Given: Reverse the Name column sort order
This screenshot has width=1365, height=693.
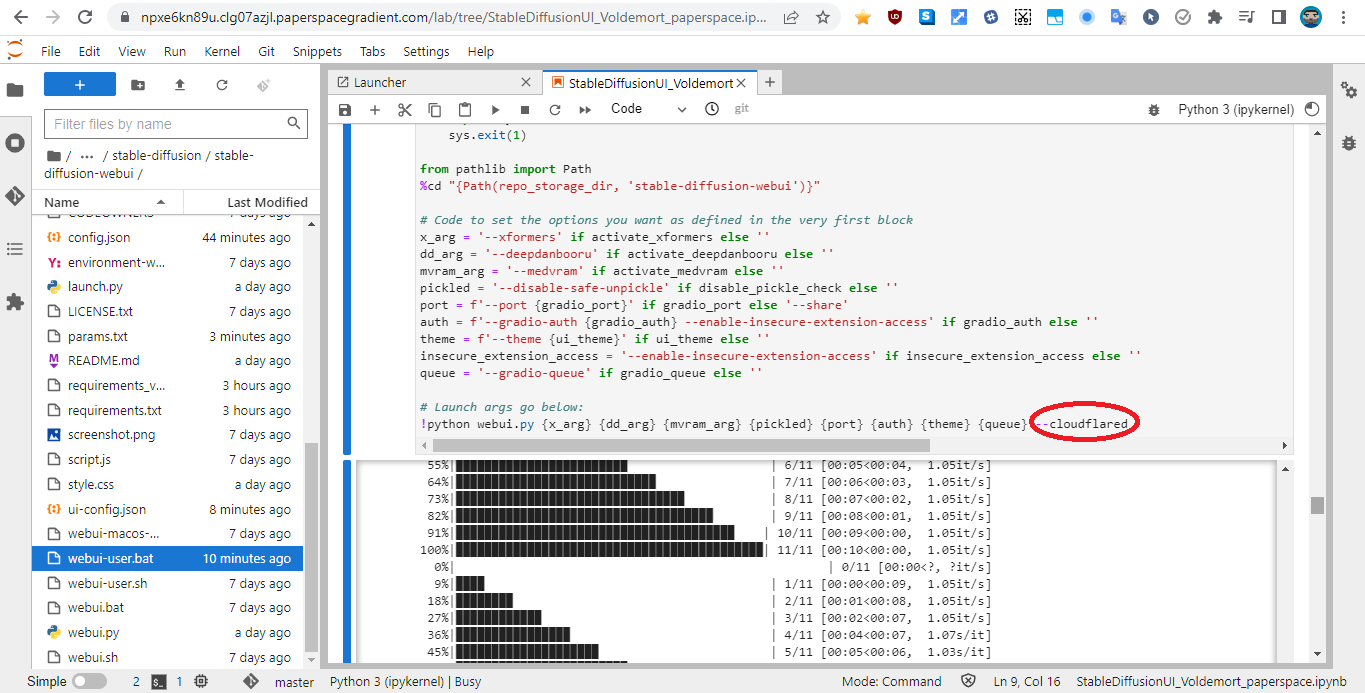Looking at the screenshot, I should point(62,201).
